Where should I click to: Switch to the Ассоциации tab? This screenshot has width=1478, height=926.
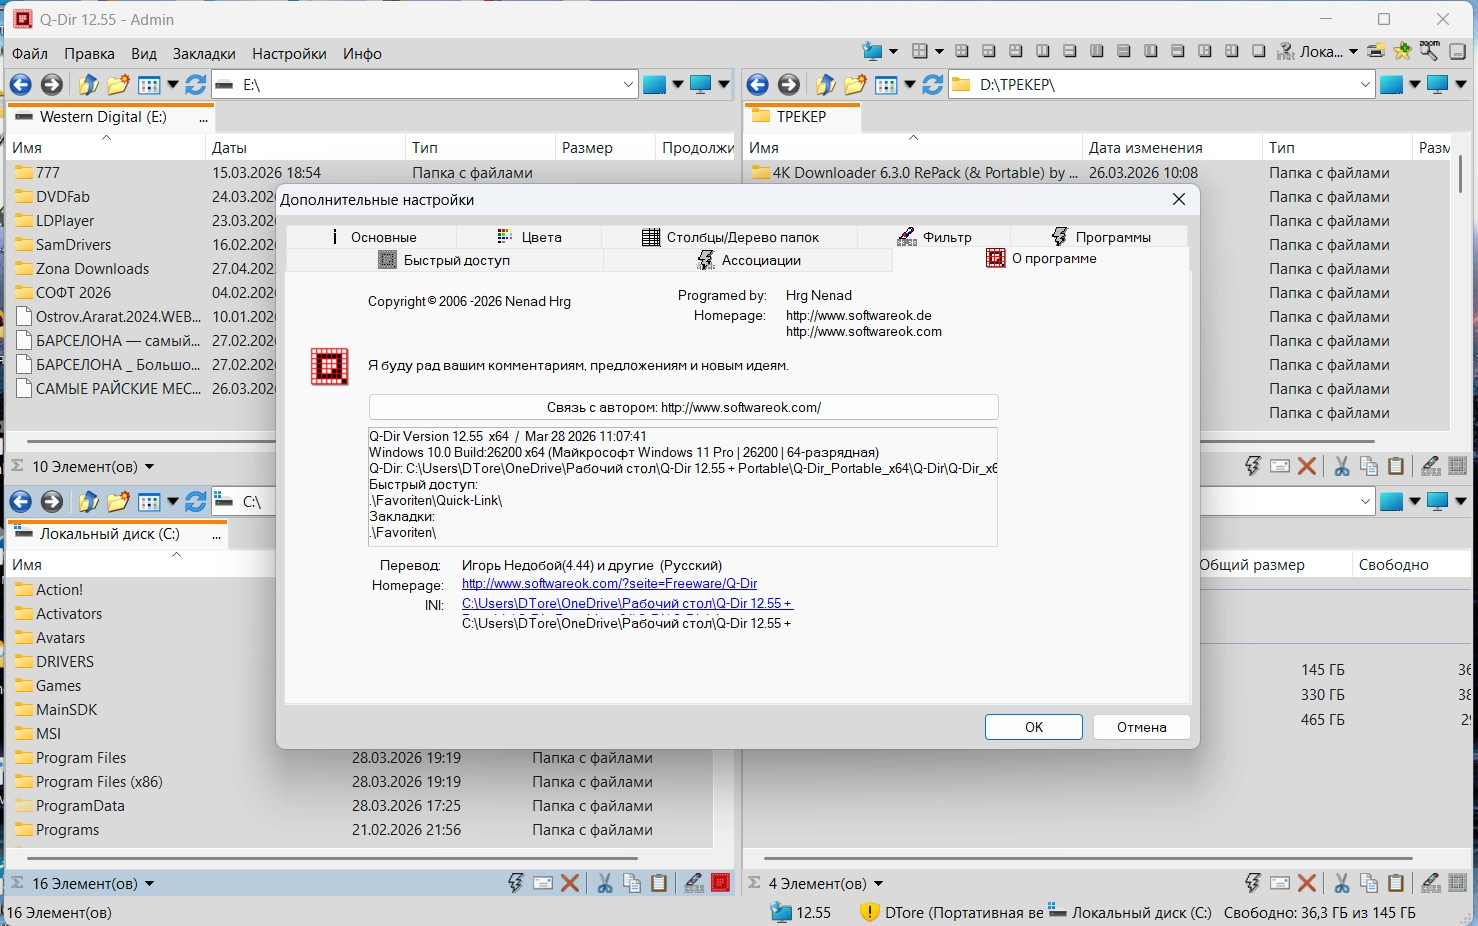748,260
